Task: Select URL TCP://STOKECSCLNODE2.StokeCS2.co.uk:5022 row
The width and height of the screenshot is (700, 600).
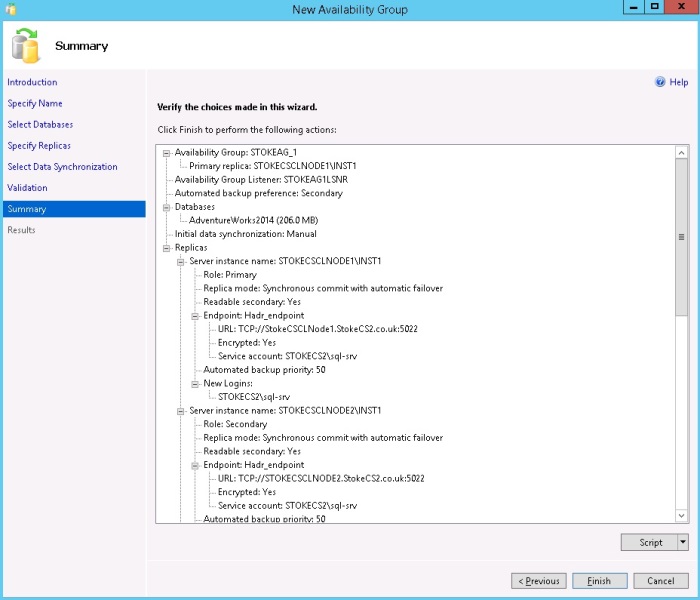Action: [x=321, y=479]
